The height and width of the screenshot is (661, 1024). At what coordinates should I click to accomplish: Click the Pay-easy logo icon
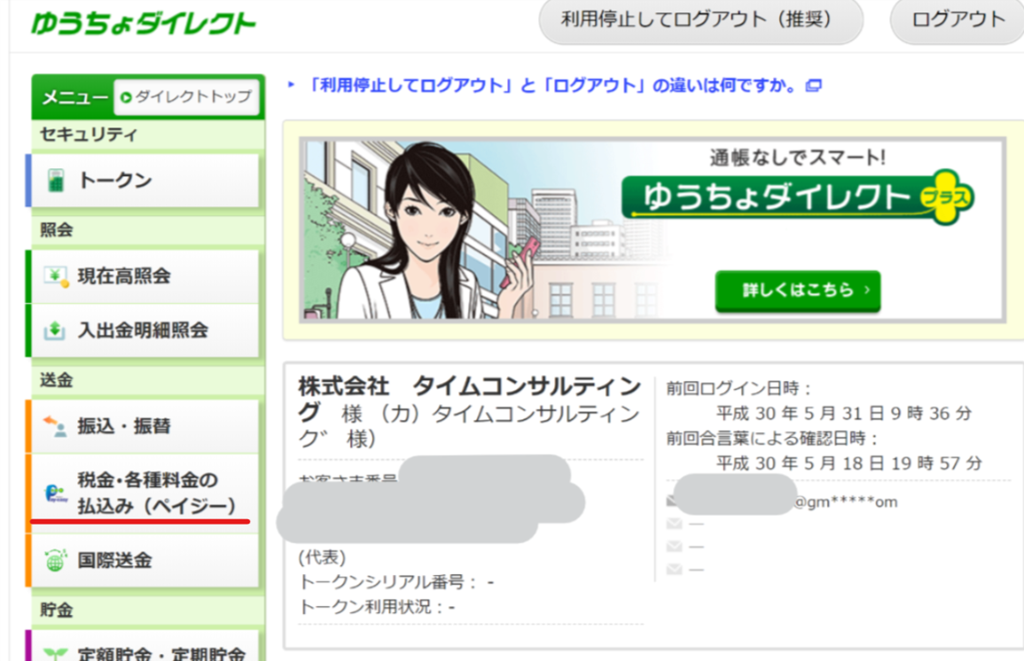(x=56, y=493)
